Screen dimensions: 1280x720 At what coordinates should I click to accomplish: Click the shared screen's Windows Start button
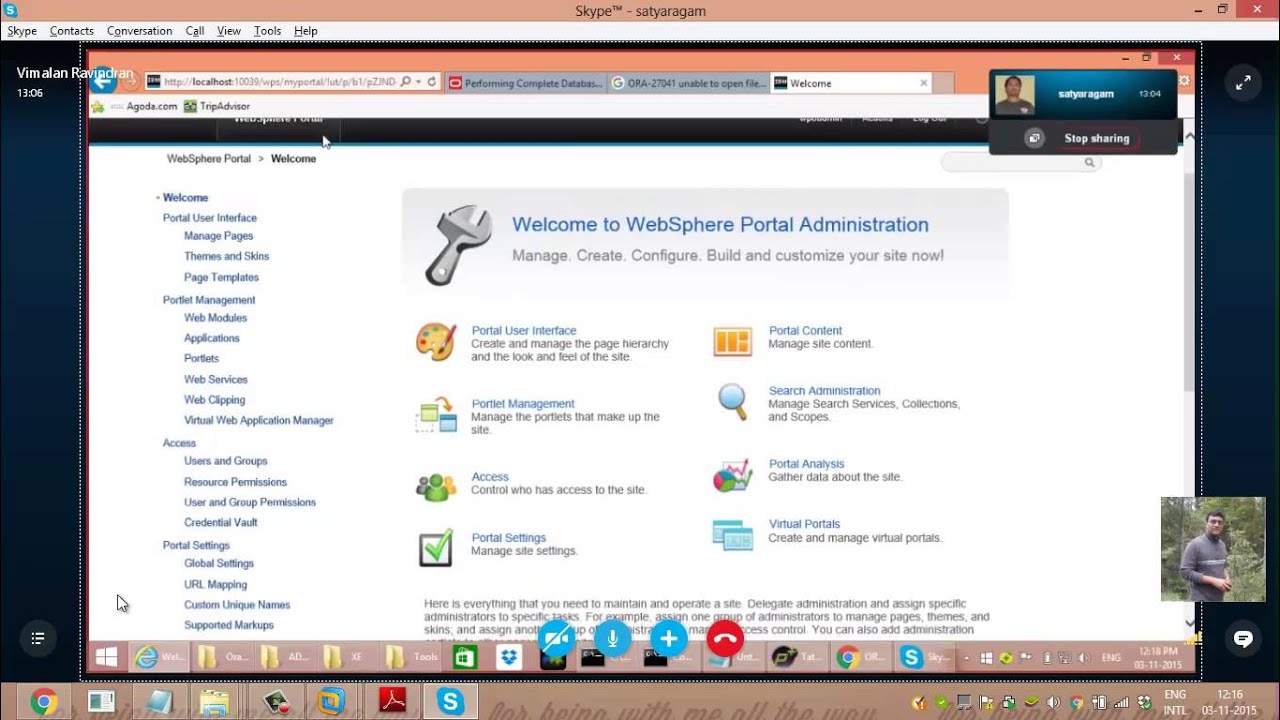(x=107, y=657)
